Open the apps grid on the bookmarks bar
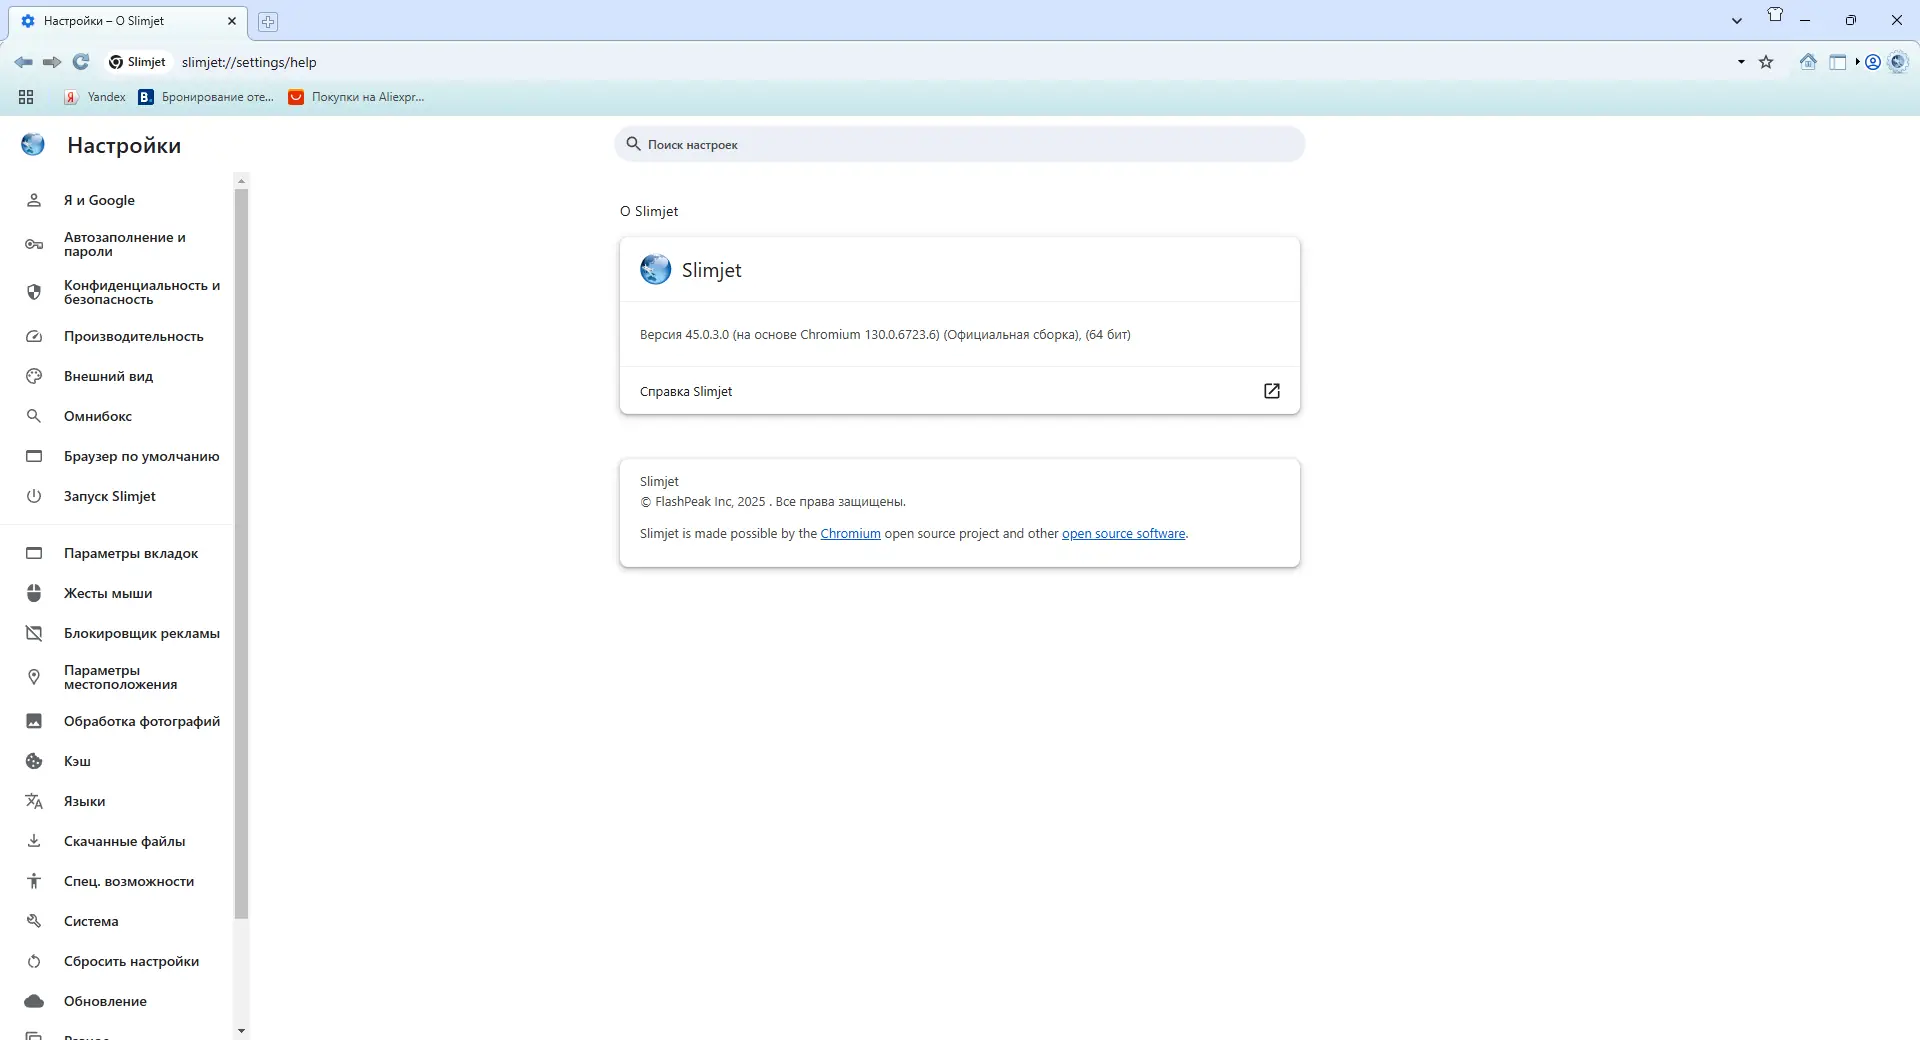 coord(26,97)
